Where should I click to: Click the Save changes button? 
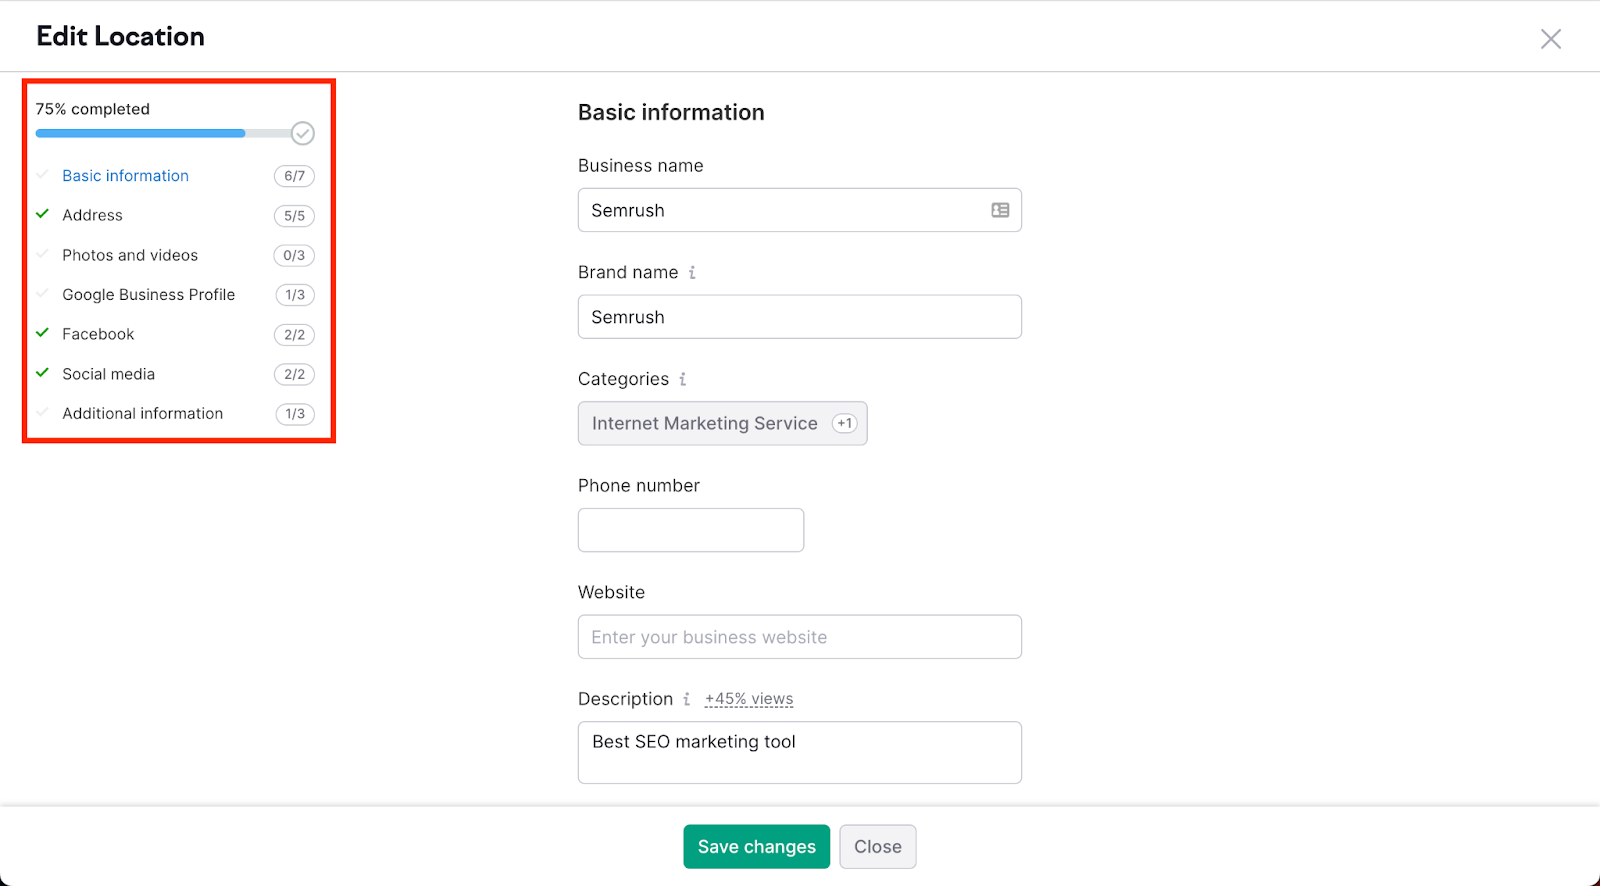tap(757, 847)
